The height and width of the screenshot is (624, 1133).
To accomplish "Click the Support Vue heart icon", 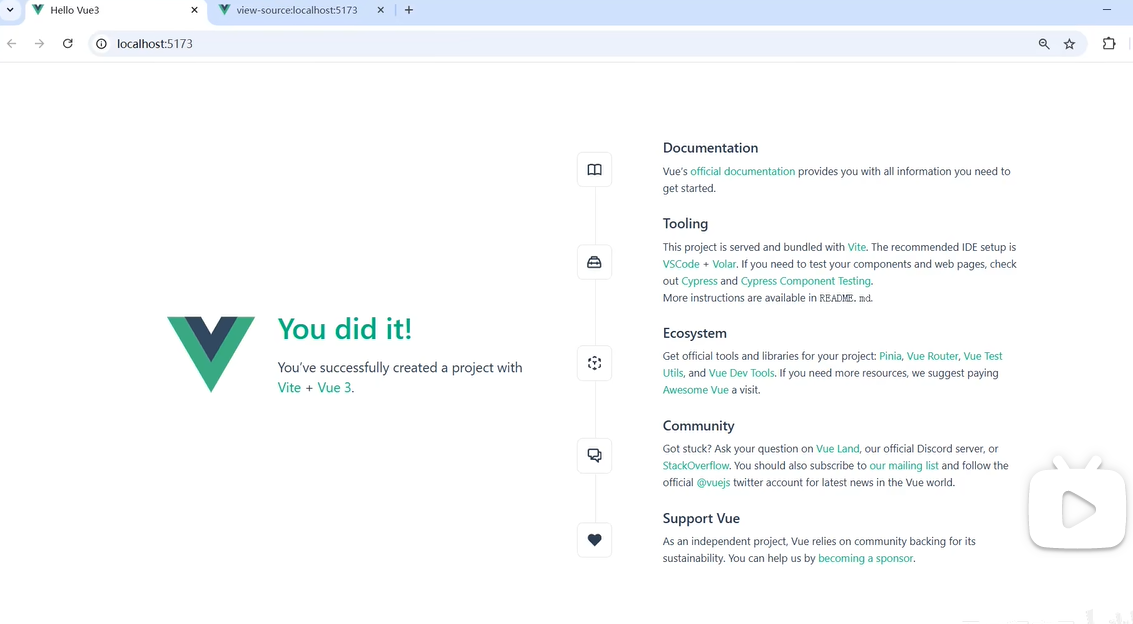I will [594, 540].
